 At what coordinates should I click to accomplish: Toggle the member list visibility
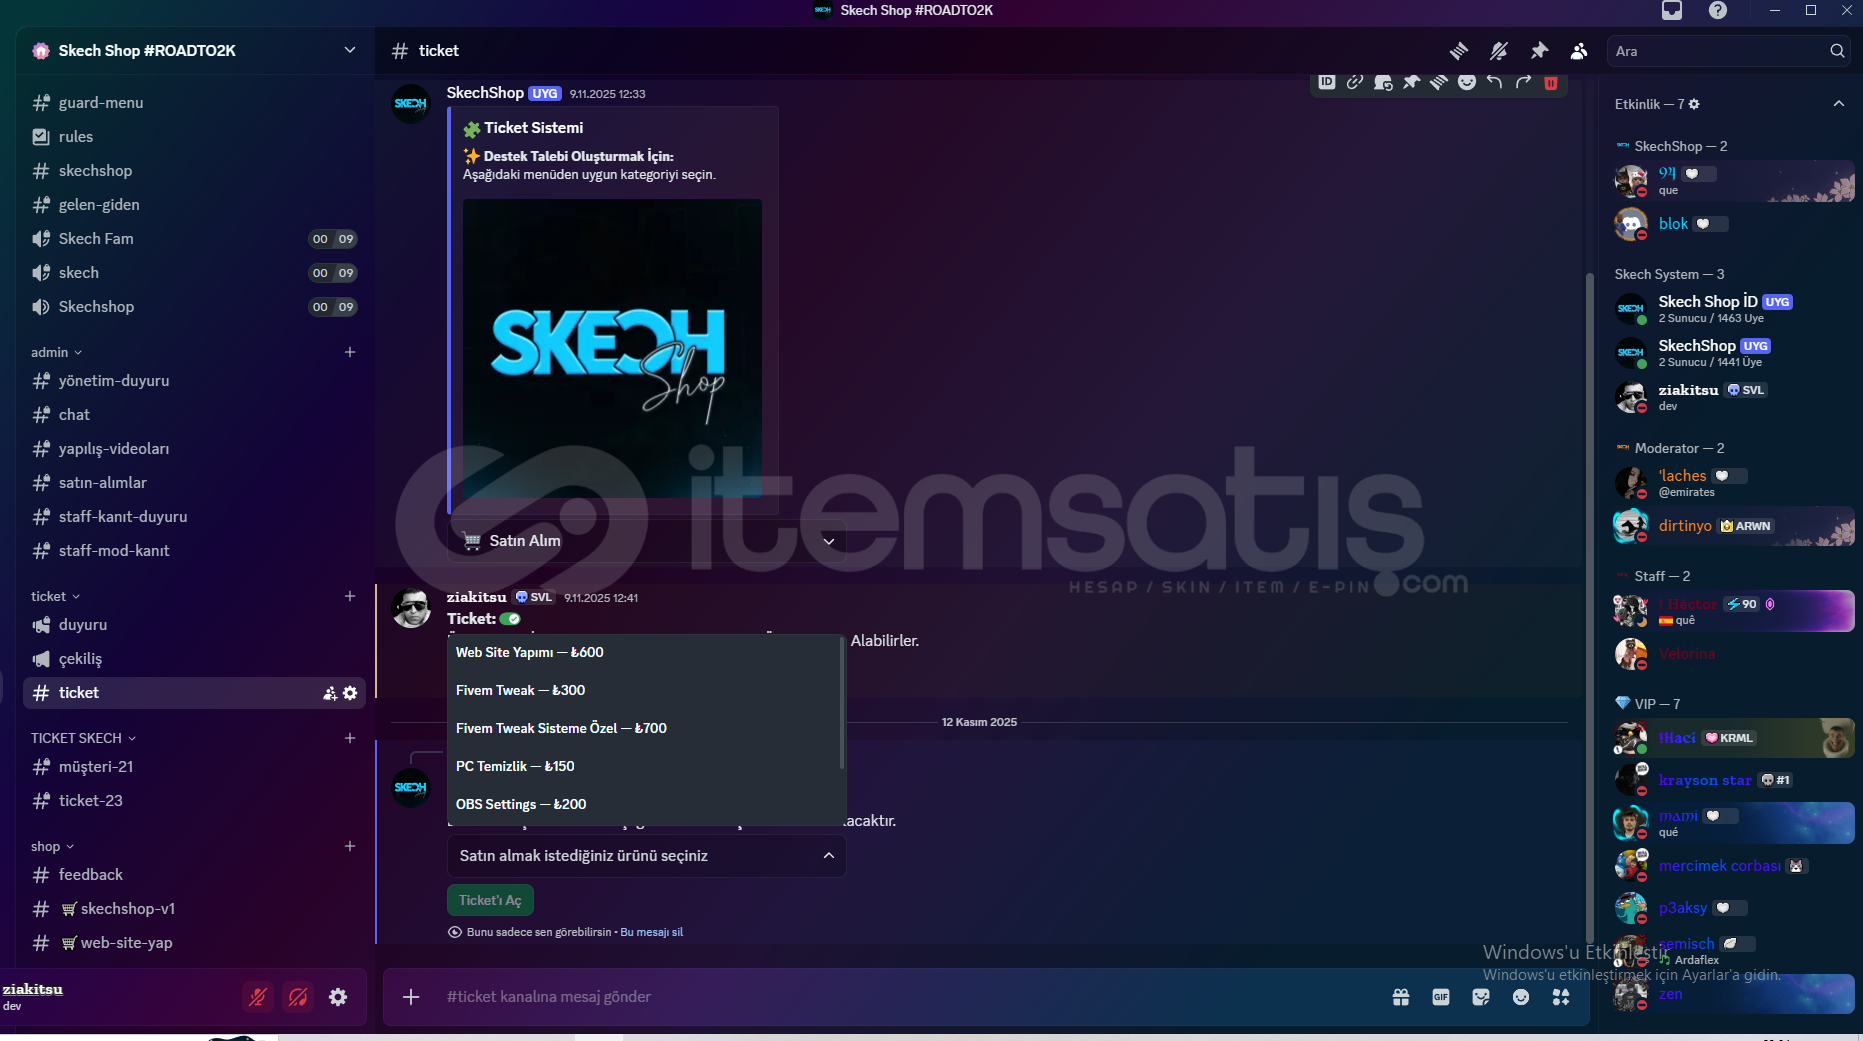tap(1579, 51)
